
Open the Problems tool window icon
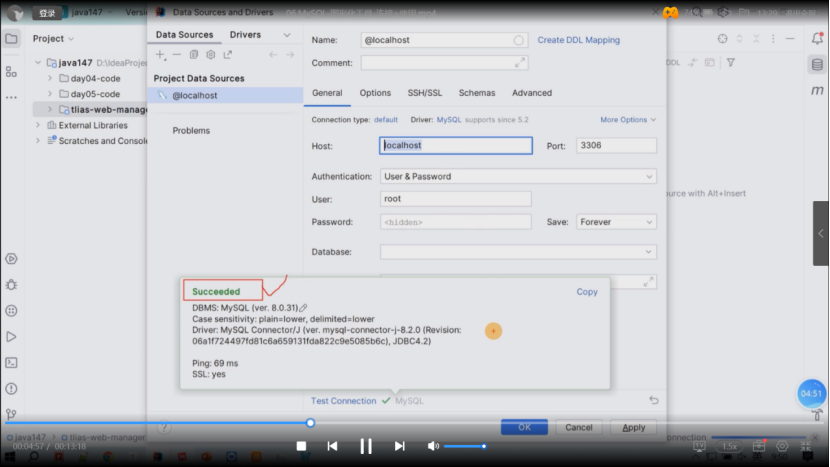(x=11, y=389)
